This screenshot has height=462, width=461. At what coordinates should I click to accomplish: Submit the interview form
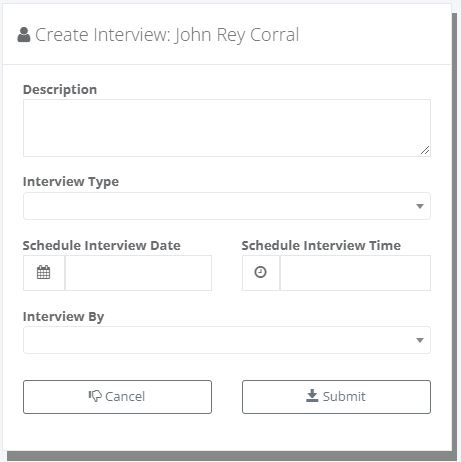[x=336, y=397]
